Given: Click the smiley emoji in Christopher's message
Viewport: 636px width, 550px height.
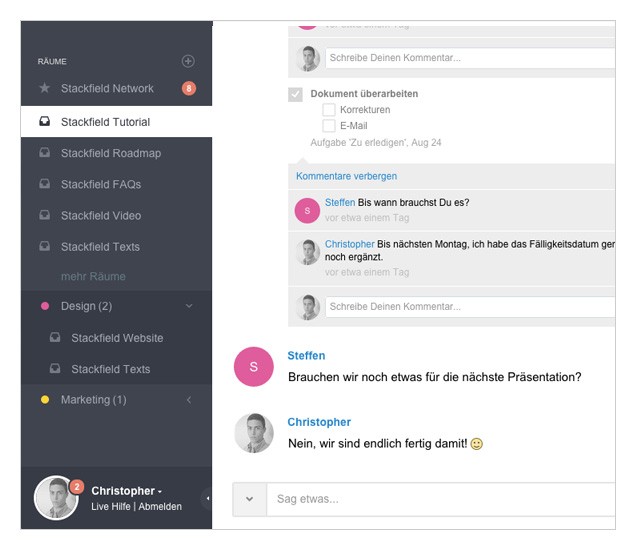Looking at the screenshot, I should (x=477, y=444).
